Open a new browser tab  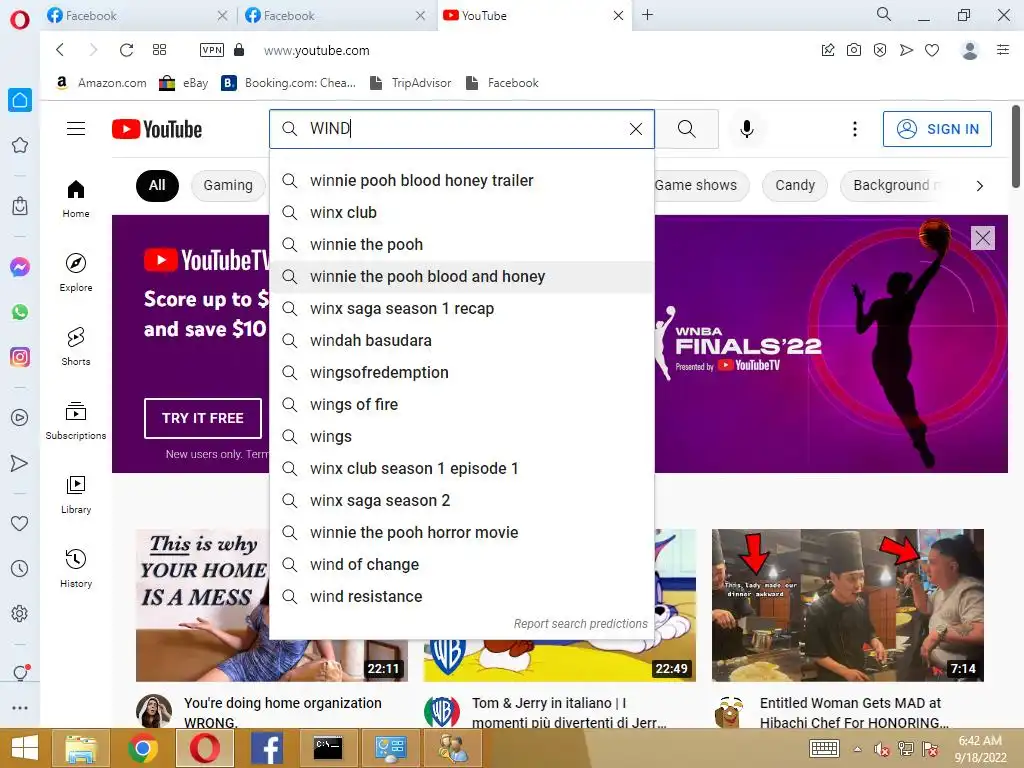click(647, 14)
